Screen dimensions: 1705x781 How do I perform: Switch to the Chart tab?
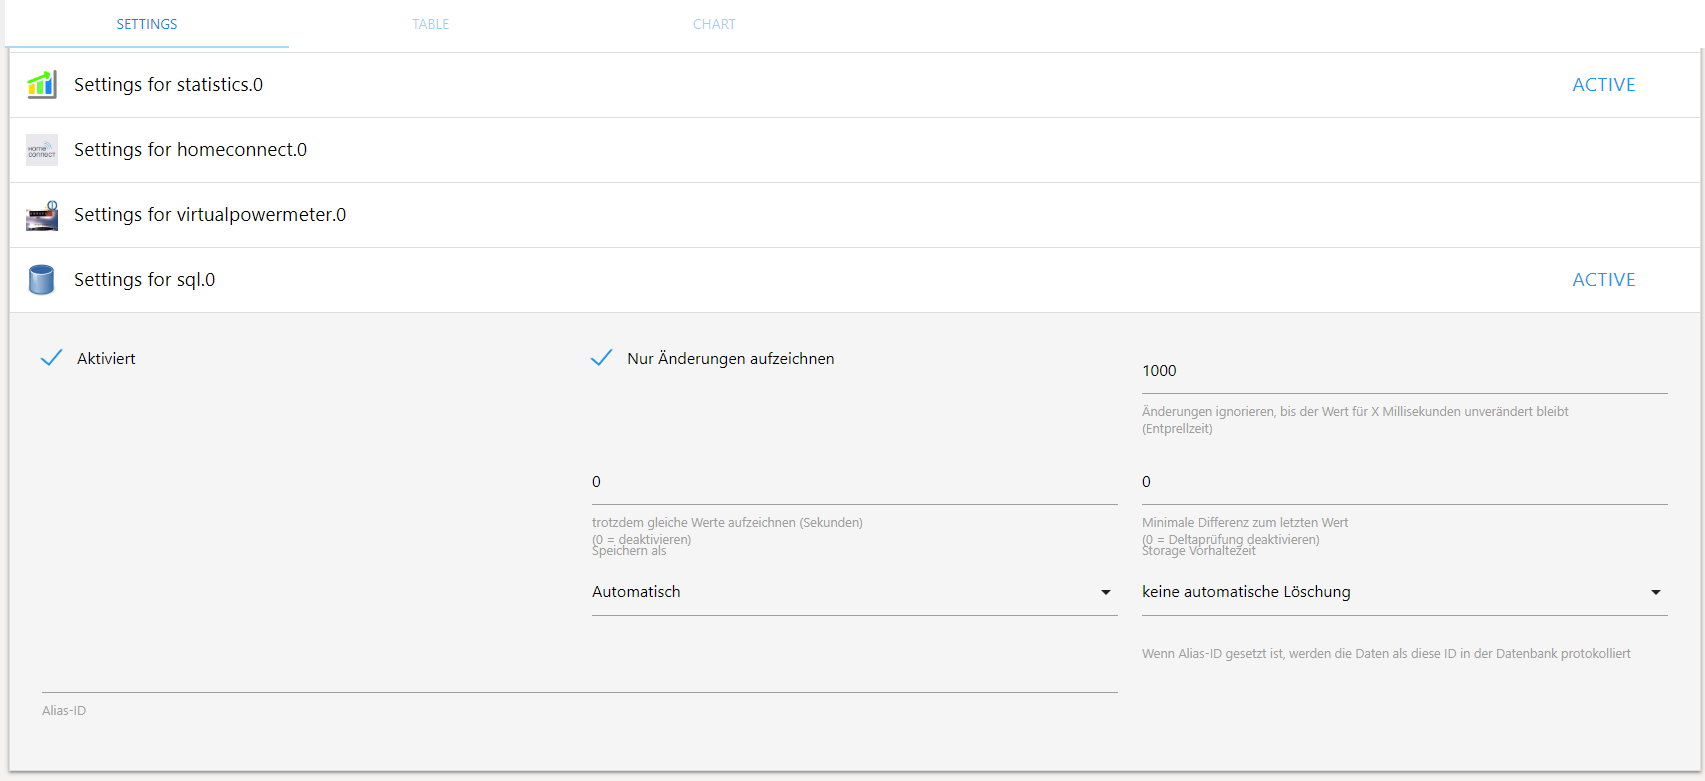pos(714,24)
